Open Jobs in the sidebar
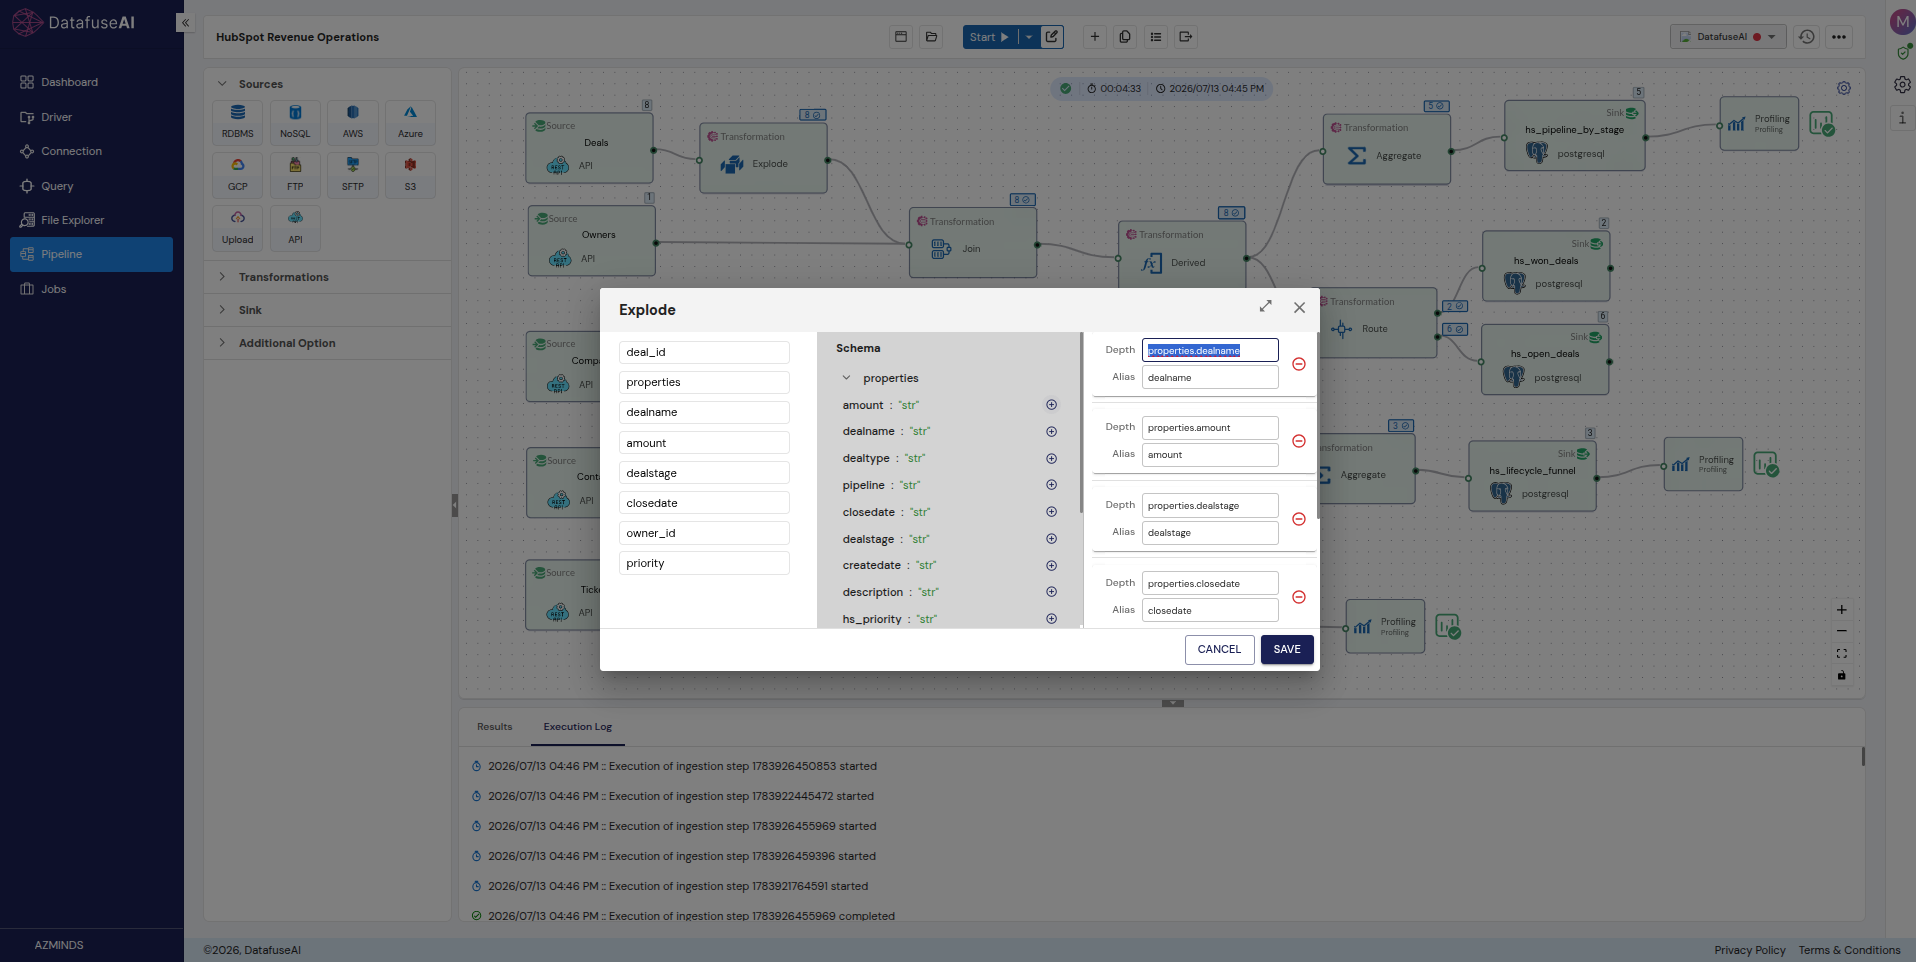The height and width of the screenshot is (962, 1916). click(x=91, y=289)
